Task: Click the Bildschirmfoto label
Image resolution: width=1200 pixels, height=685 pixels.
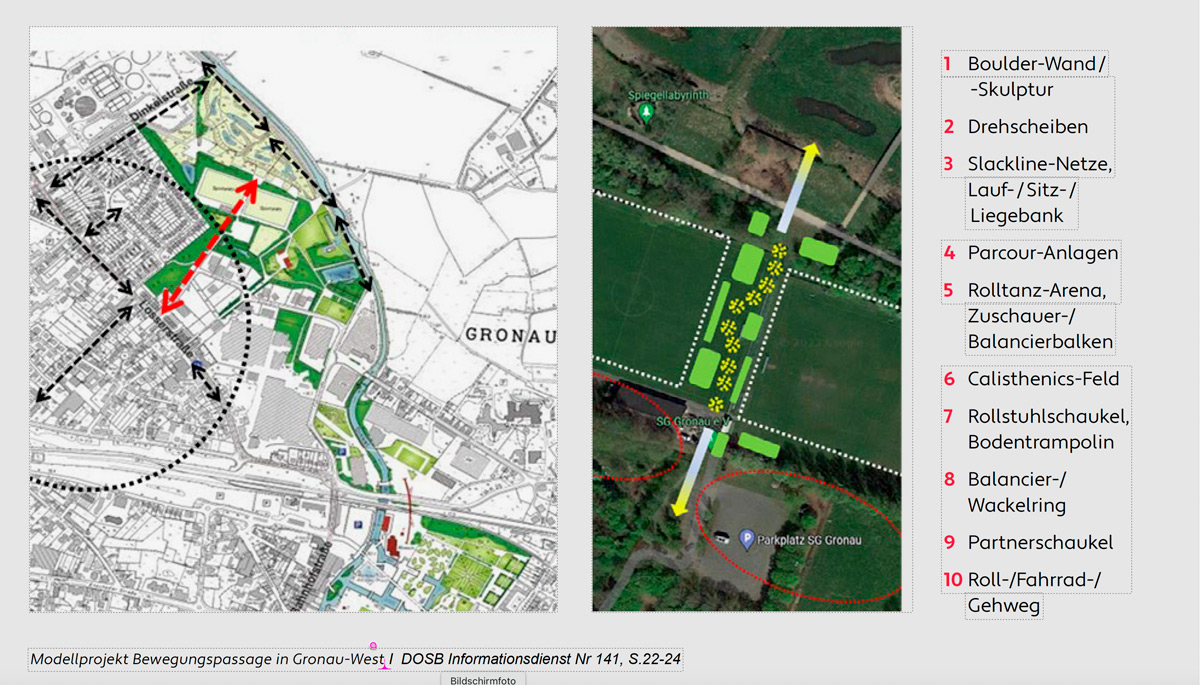Action: (483, 679)
